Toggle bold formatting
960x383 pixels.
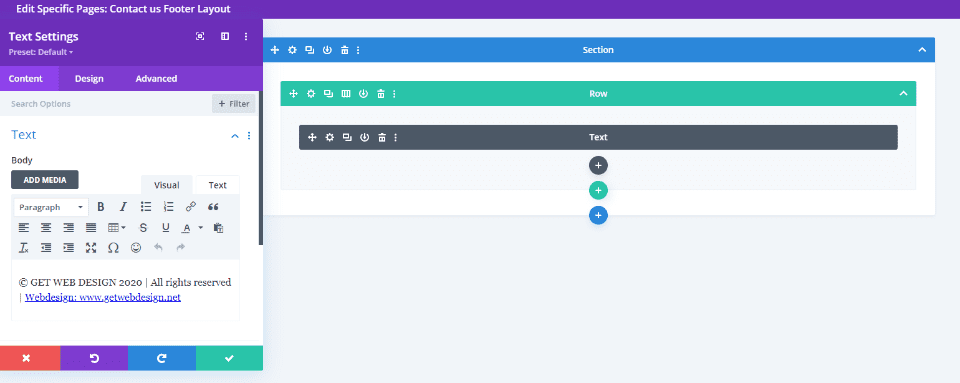click(101, 207)
